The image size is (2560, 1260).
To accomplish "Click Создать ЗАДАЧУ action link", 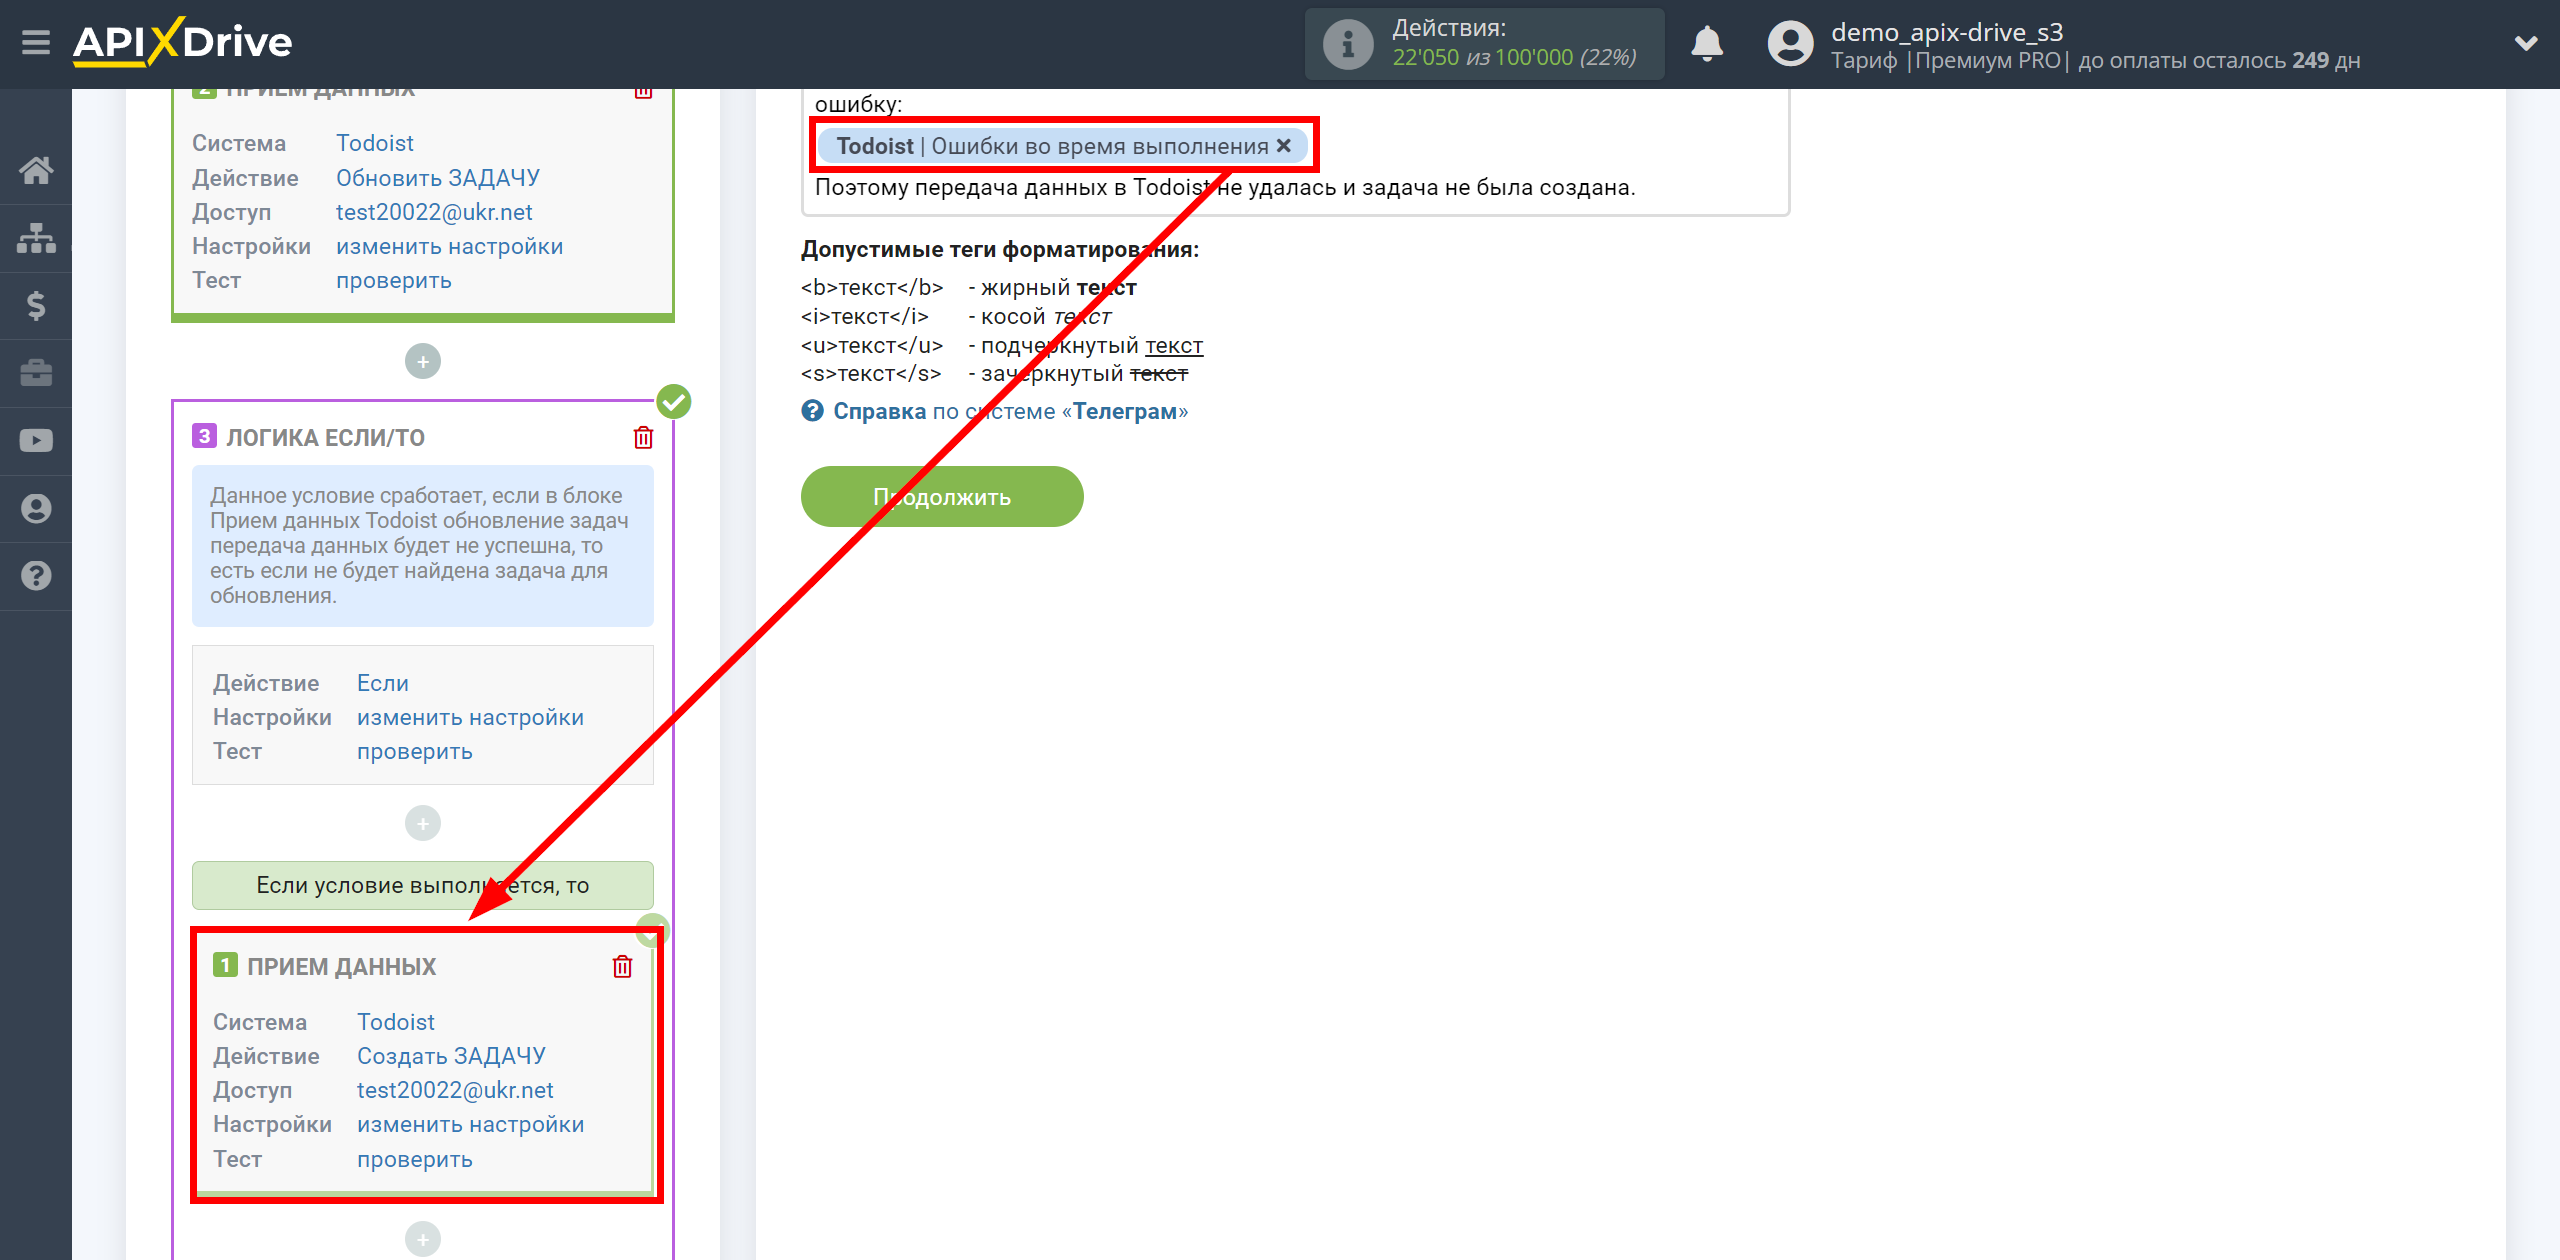I will [451, 1056].
